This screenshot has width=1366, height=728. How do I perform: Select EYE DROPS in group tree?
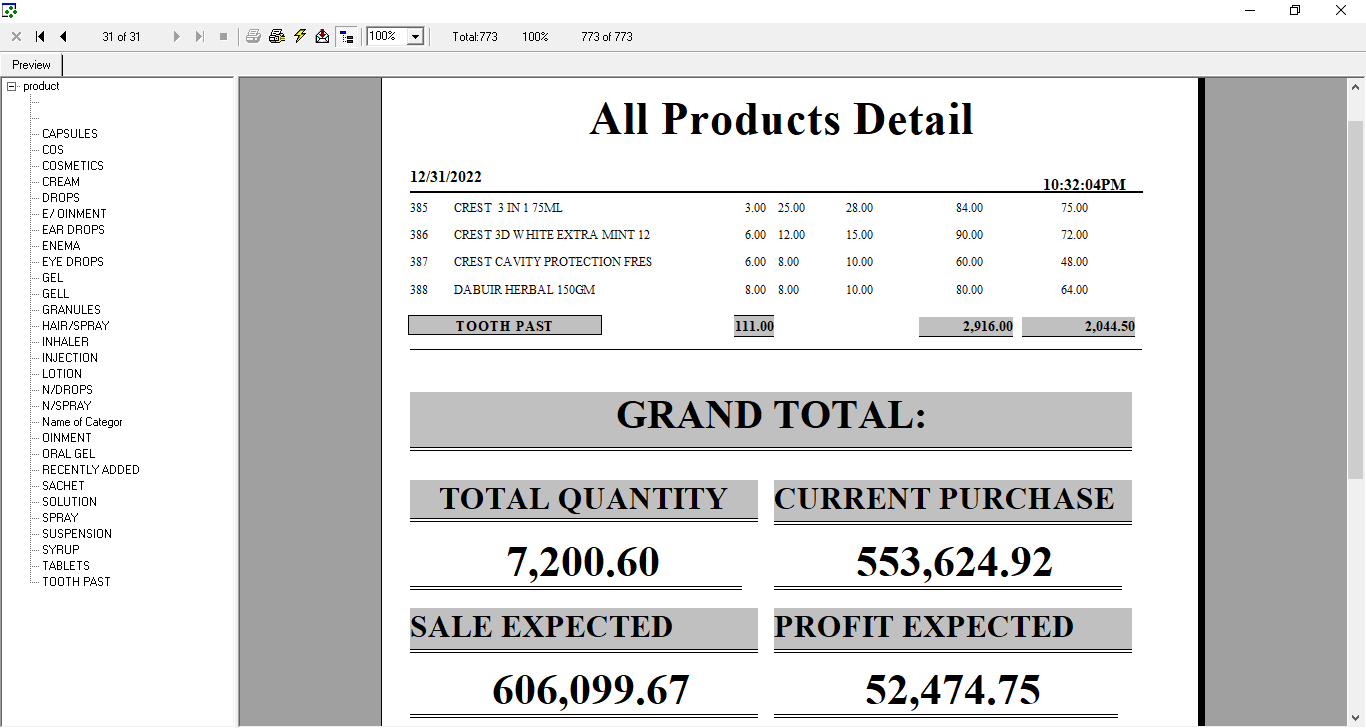[73, 262]
